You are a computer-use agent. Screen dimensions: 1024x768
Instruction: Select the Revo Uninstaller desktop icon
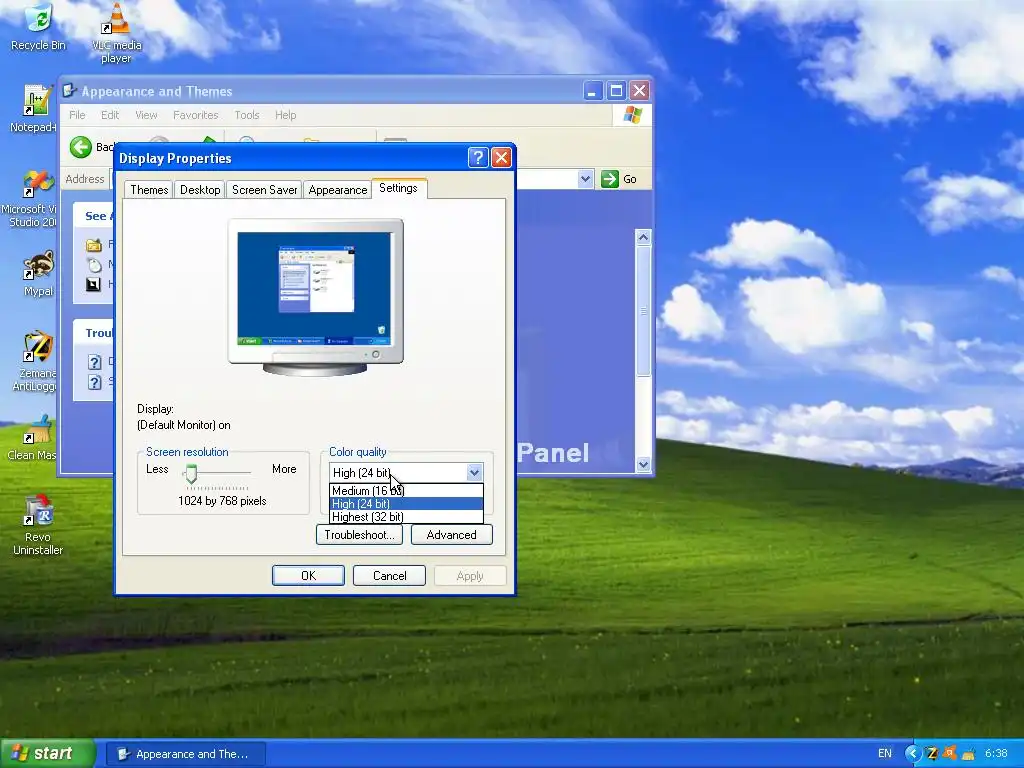(38, 525)
